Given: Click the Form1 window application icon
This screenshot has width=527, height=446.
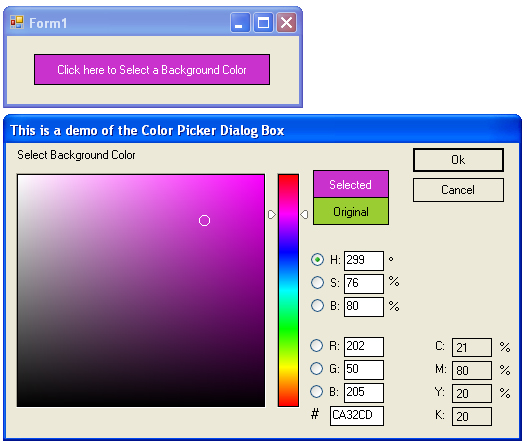Looking at the screenshot, I should tap(17, 23).
